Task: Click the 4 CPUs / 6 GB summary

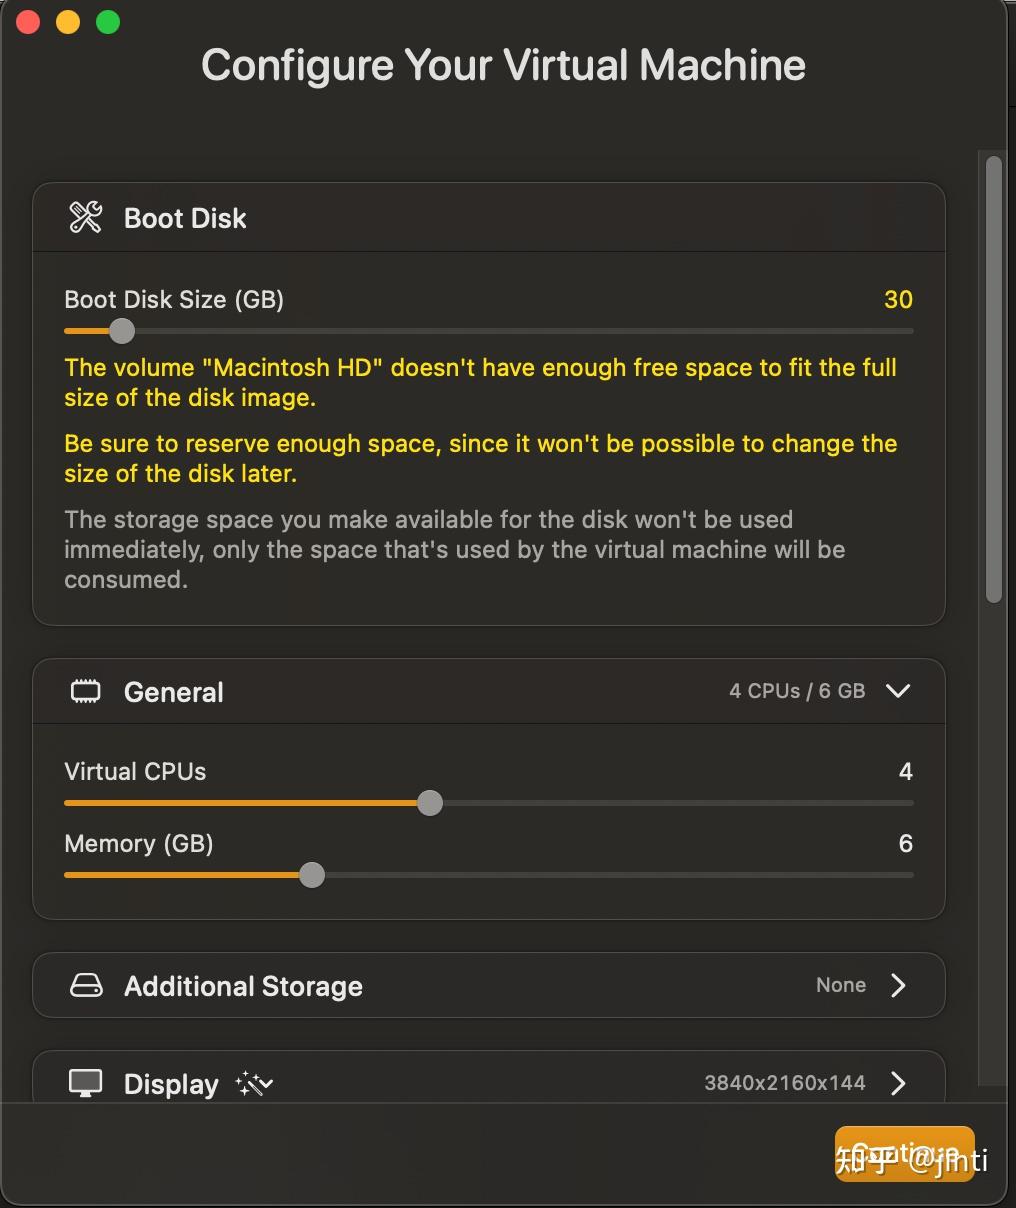Action: click(x=797, y=691)
